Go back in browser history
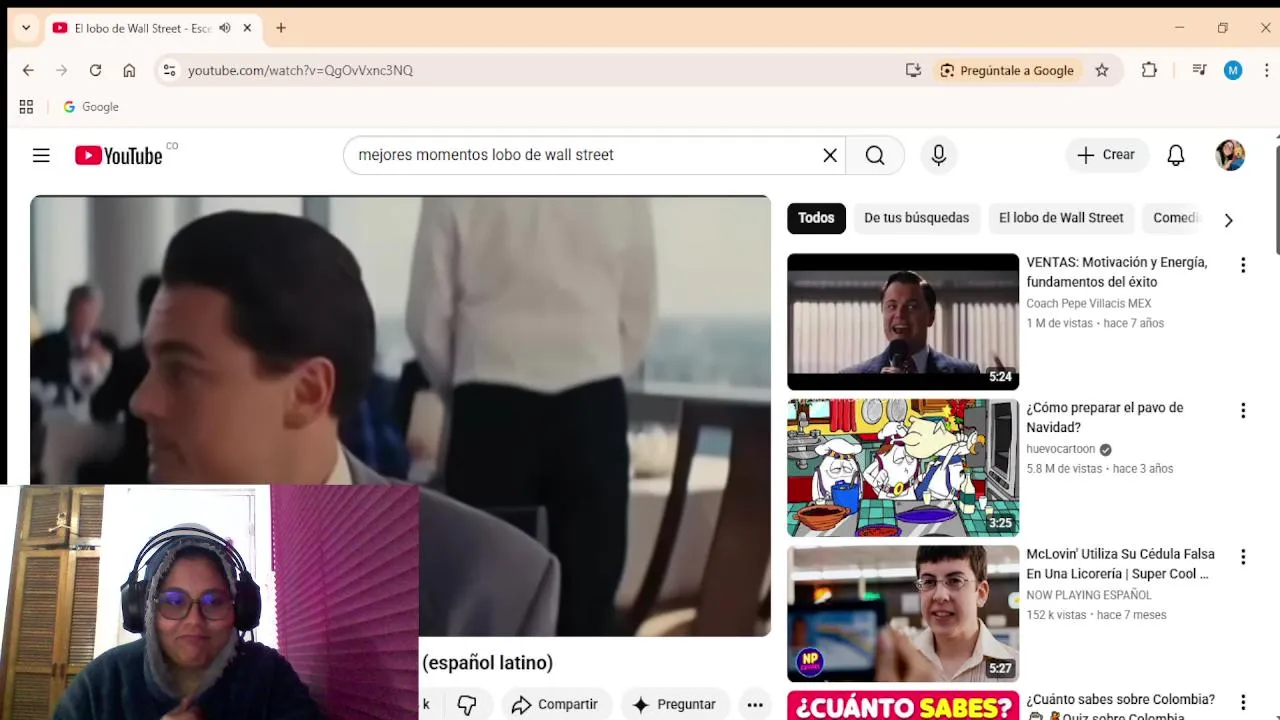 coord(28,70)
